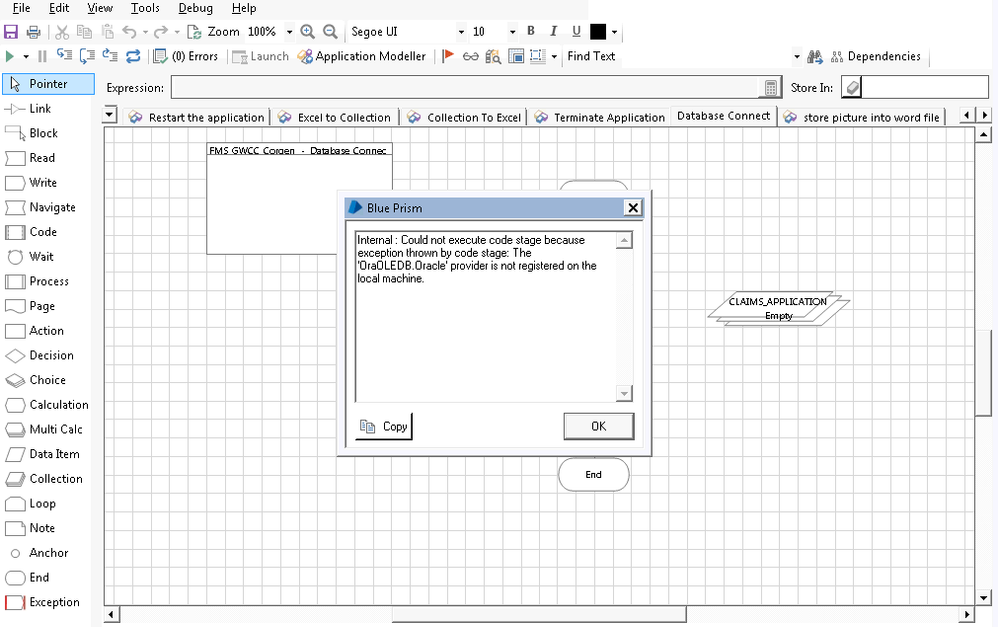Toggle Underline text formatting

click(576, 32)
